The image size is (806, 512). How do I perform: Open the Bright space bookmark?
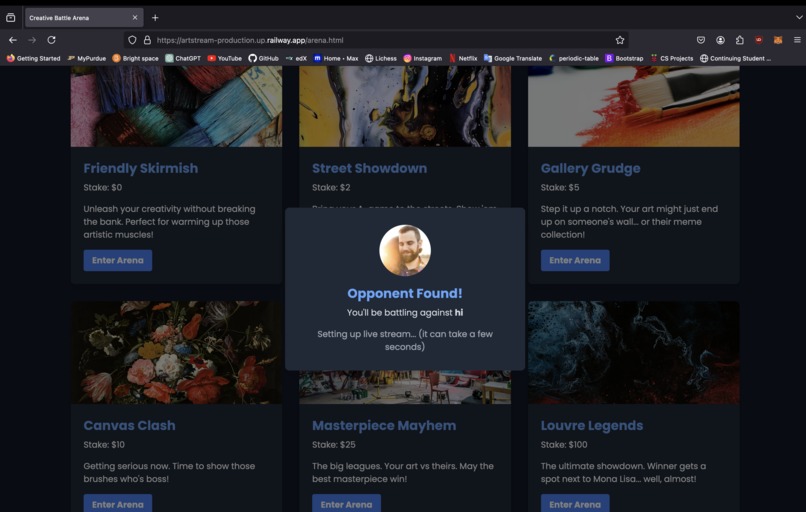coord(135,59)
